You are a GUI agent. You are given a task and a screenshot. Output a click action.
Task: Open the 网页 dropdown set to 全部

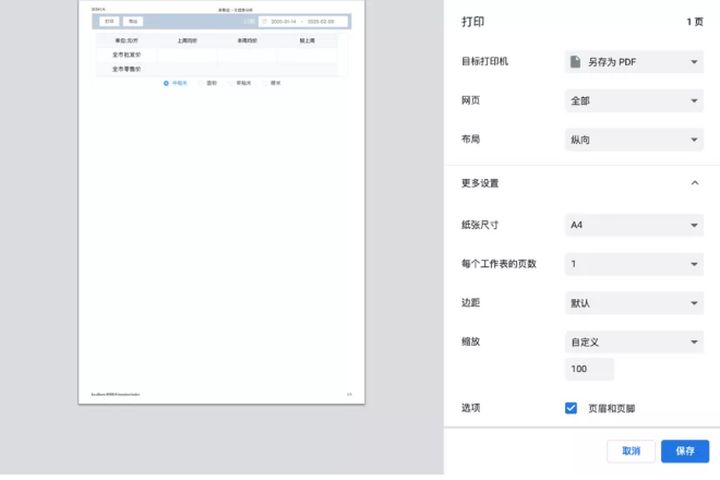click(x=634, y=101)
